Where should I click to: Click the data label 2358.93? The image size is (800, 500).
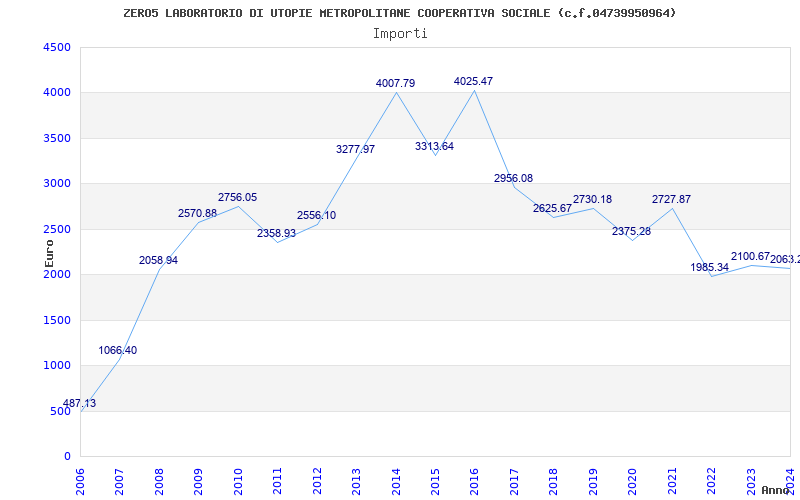pyautogui.click(x=277, y=234)
